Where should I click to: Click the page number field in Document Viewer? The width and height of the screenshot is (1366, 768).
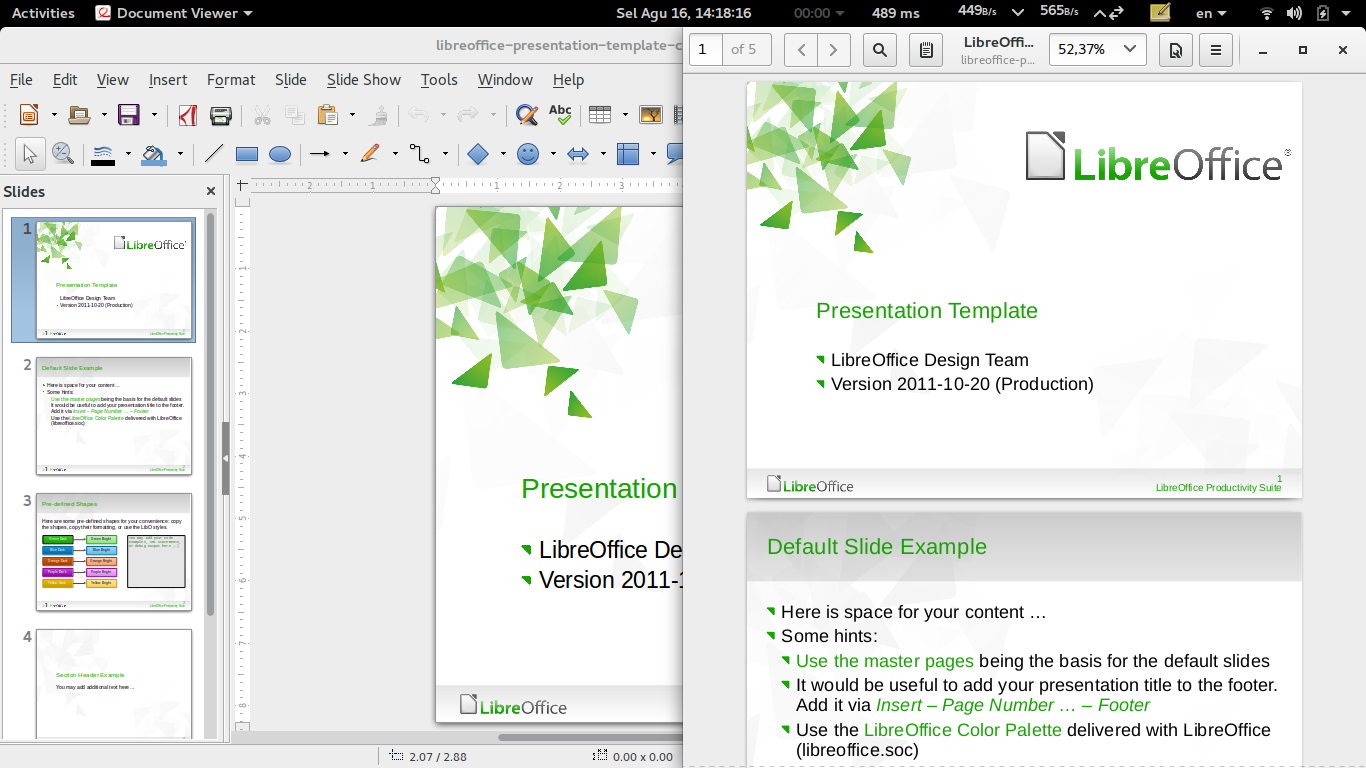pos(706,49)
